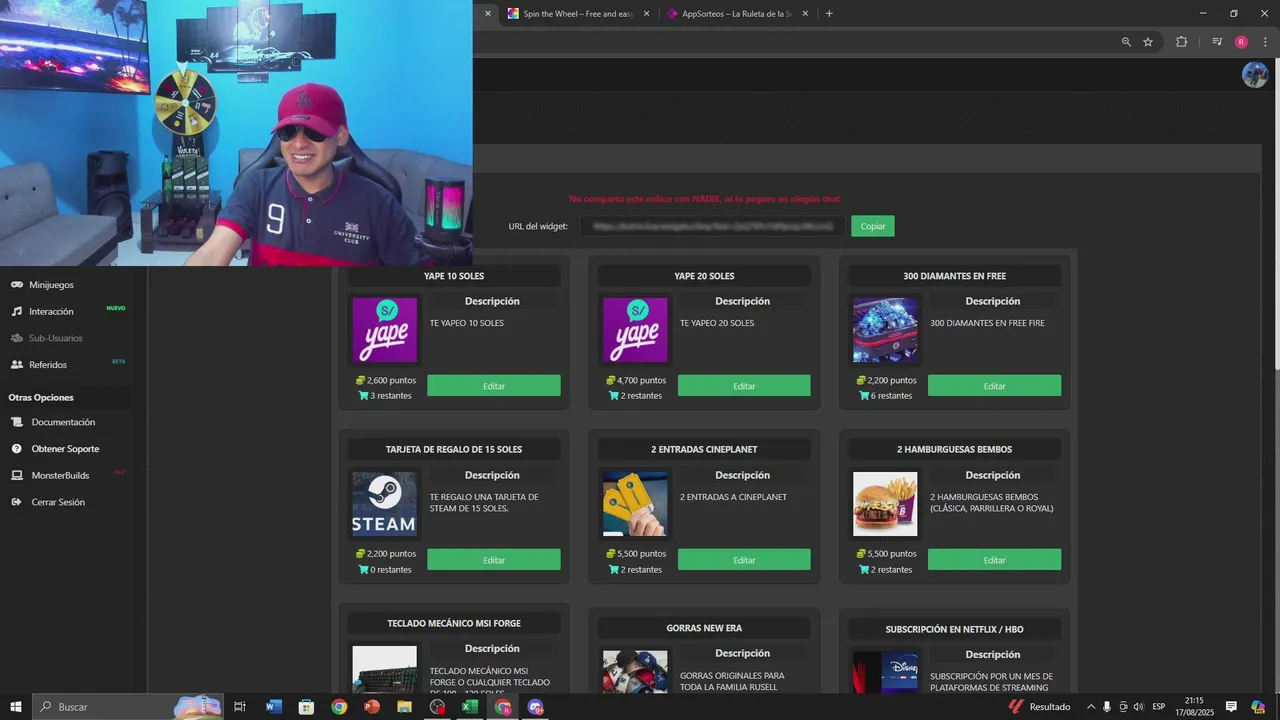Copy the widget URL with Copiar
This screenshot has width=1280, height=720.
873,226
